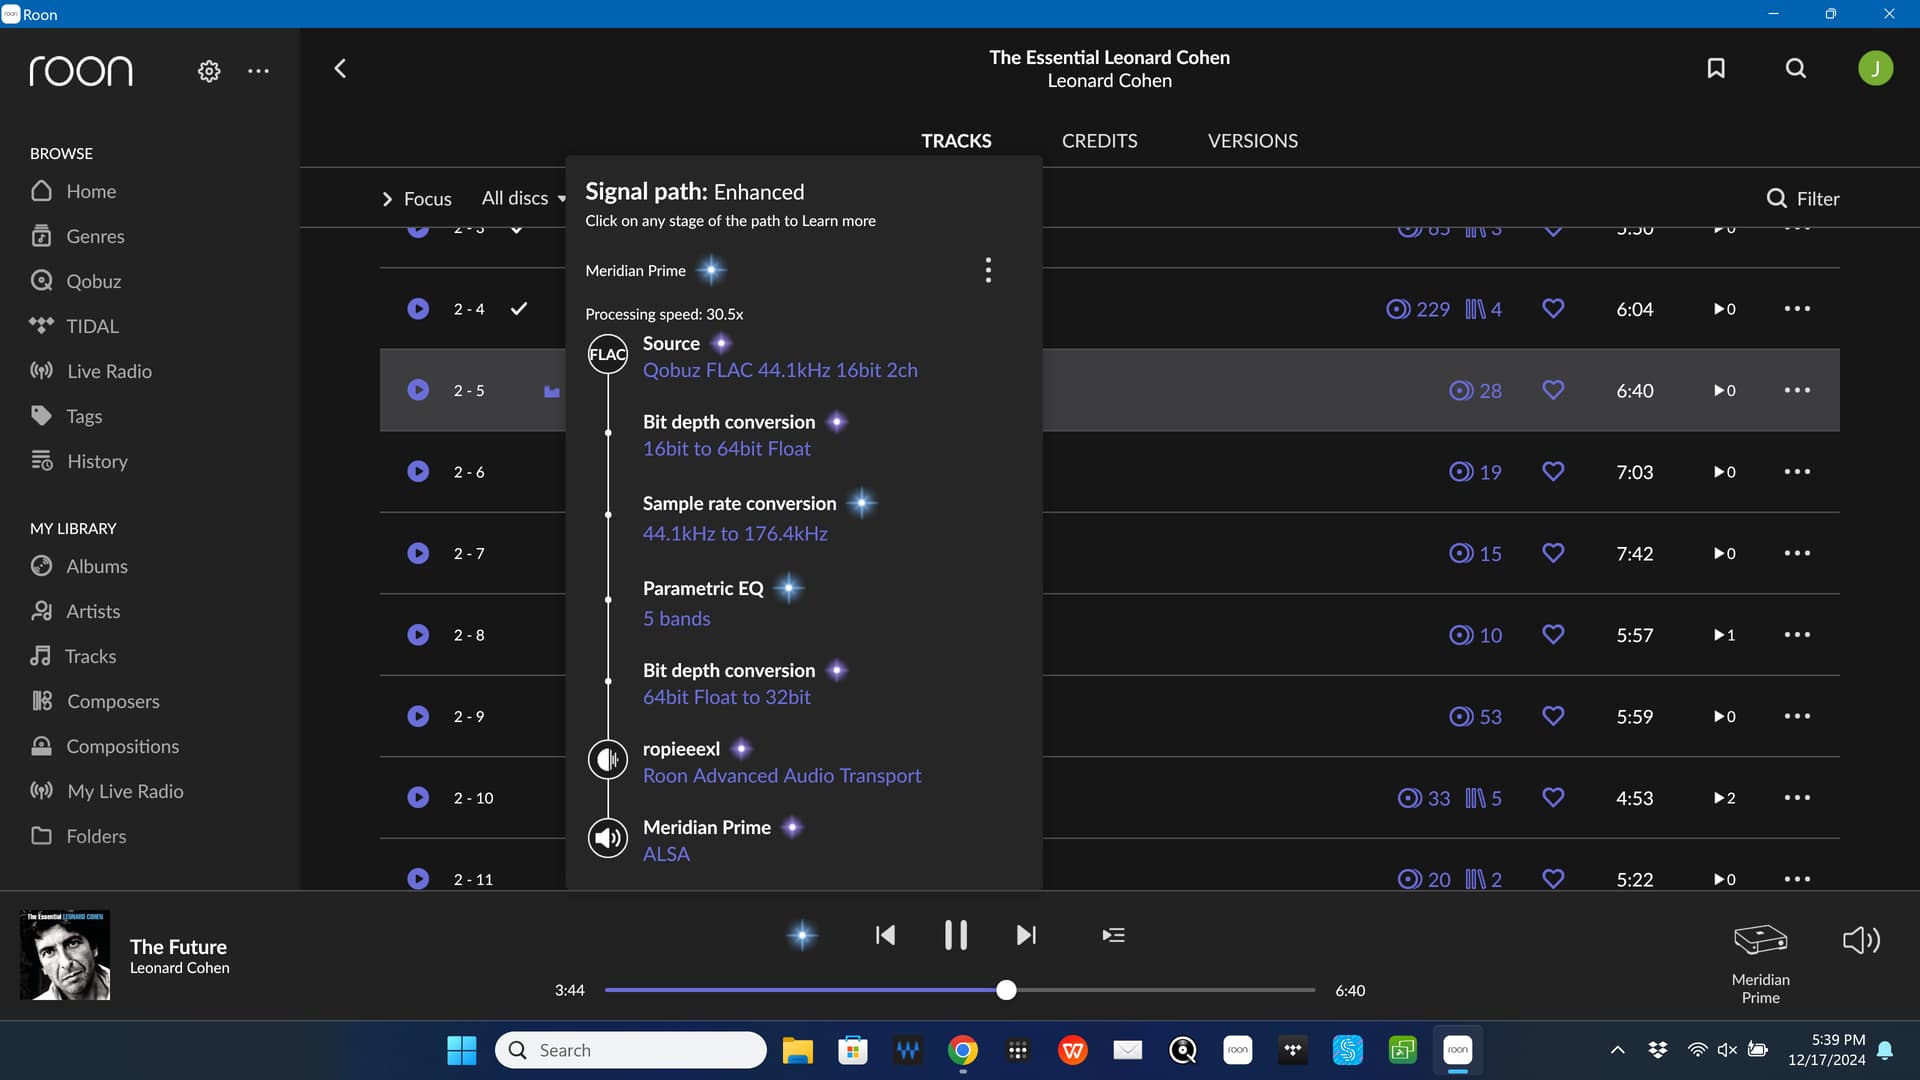The image size is (1920, 1080).
Task: Open the more options menu beside settings
Action: 258,71
